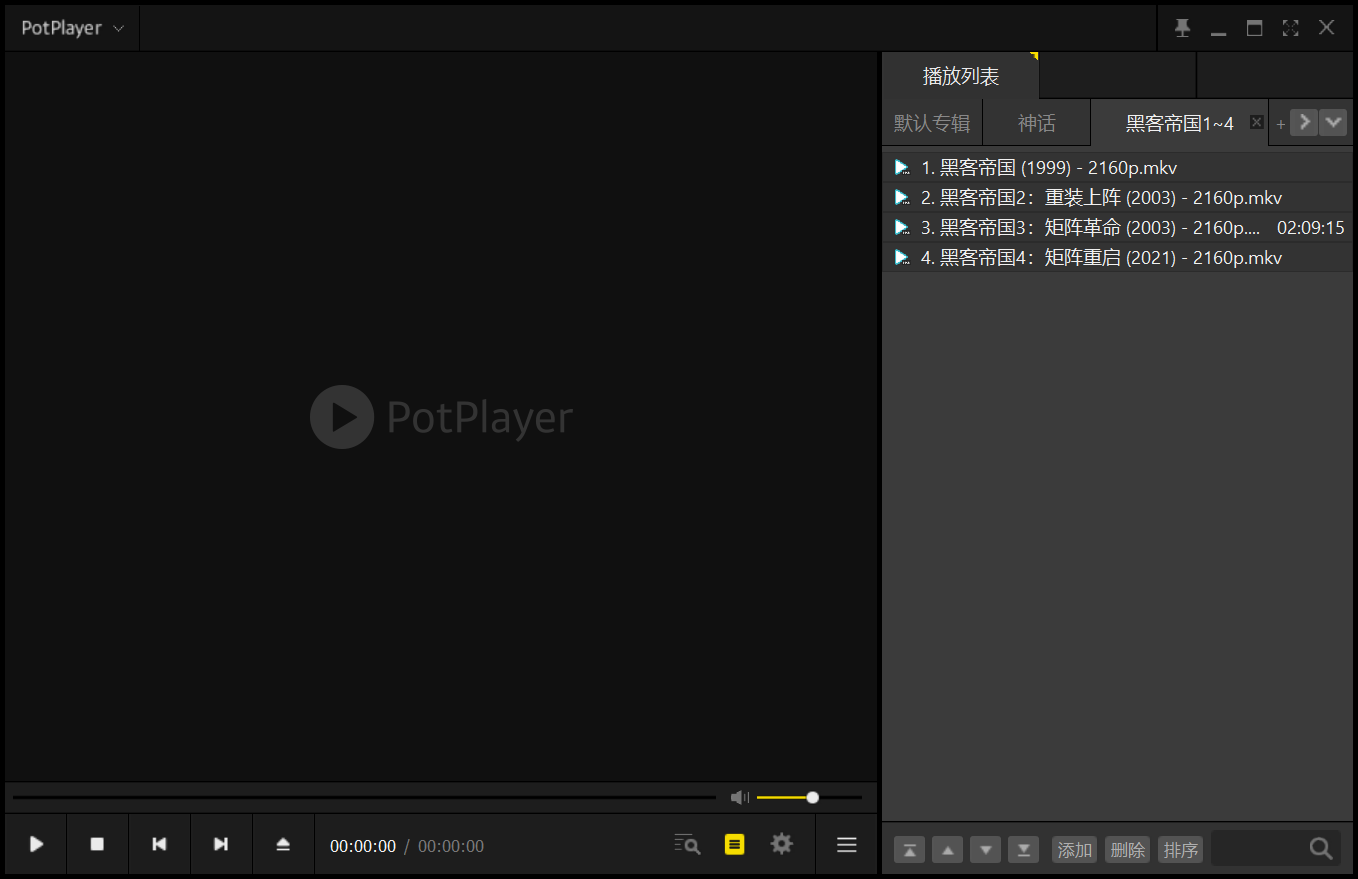Click the eject/open file icon
Image resolution: width=1358 pixels, height=879 pixels.
[x=283, y=845]
